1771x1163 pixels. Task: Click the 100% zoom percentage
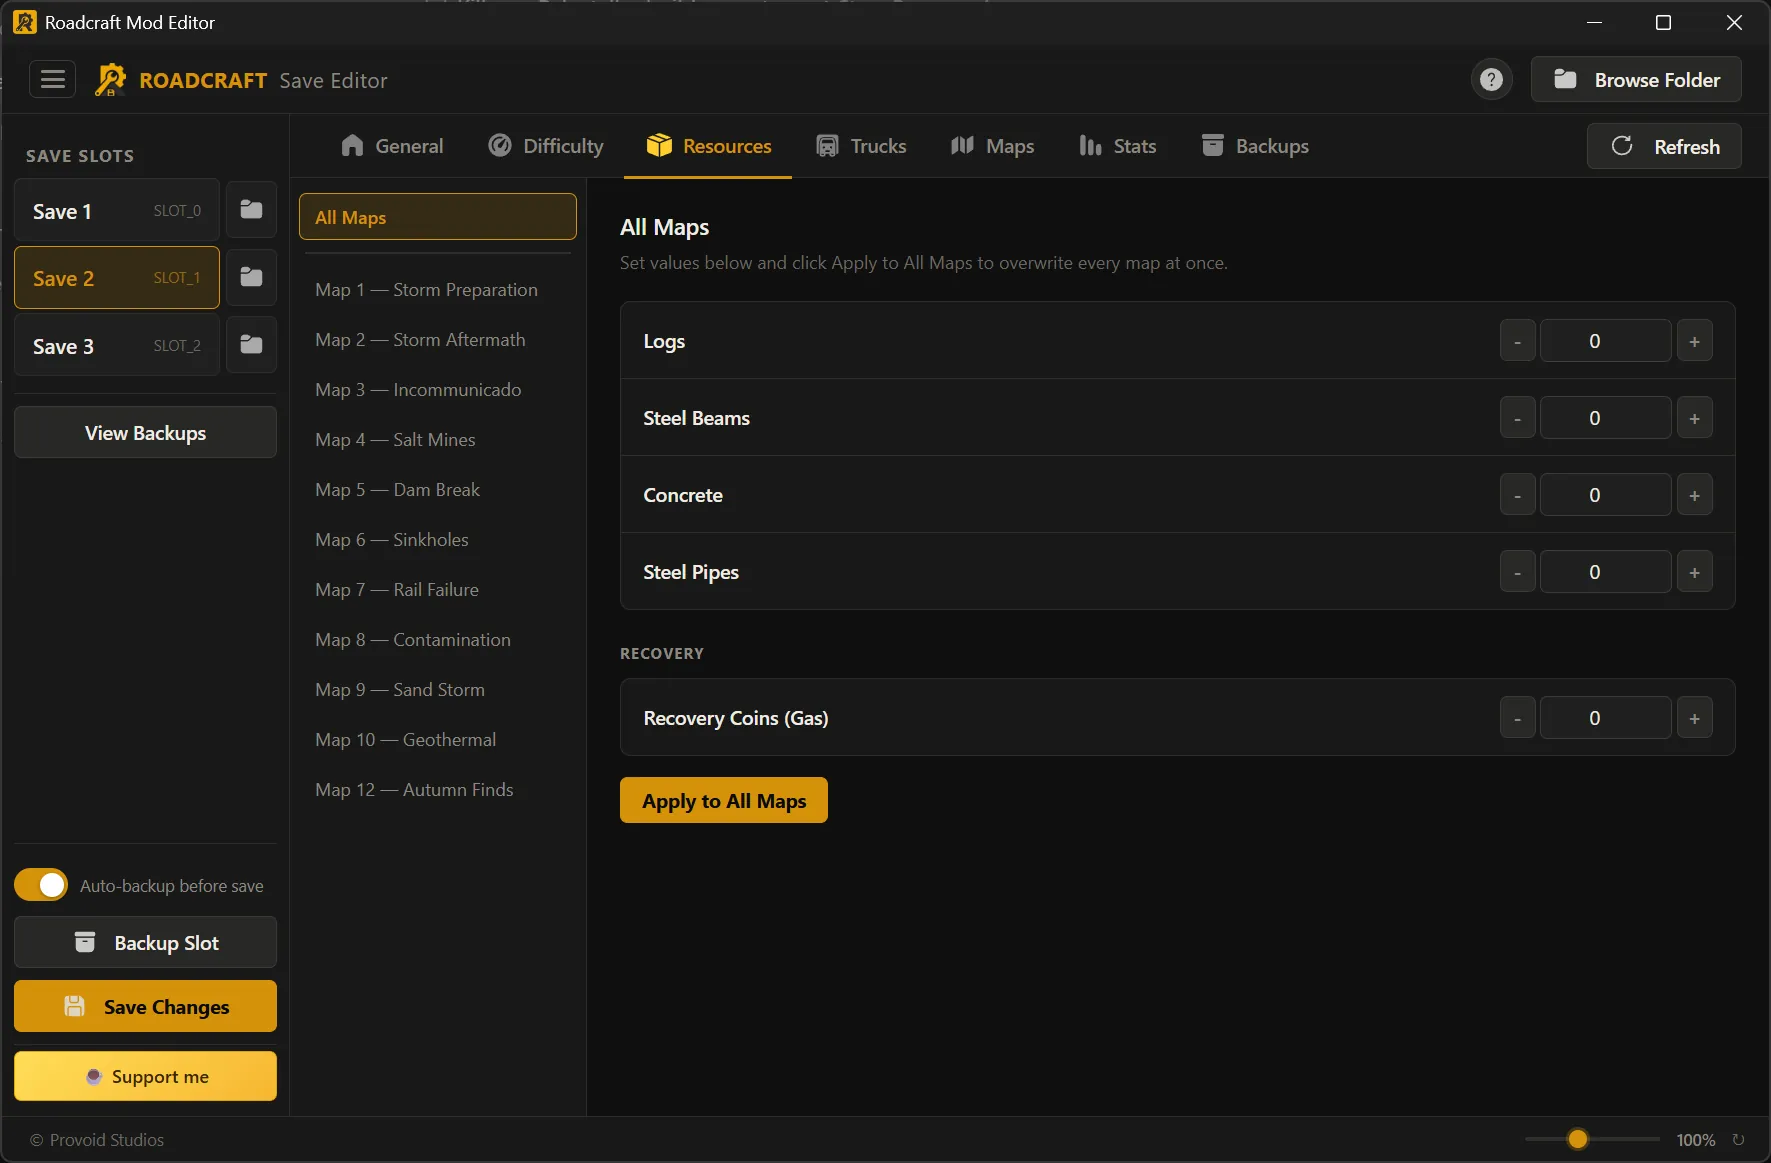(x=1695, y=1140)
